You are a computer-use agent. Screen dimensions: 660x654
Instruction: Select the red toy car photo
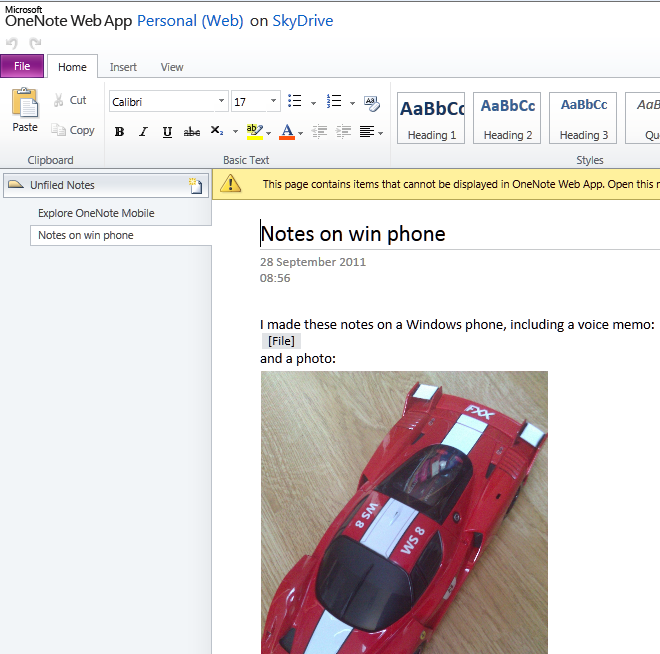404,512
